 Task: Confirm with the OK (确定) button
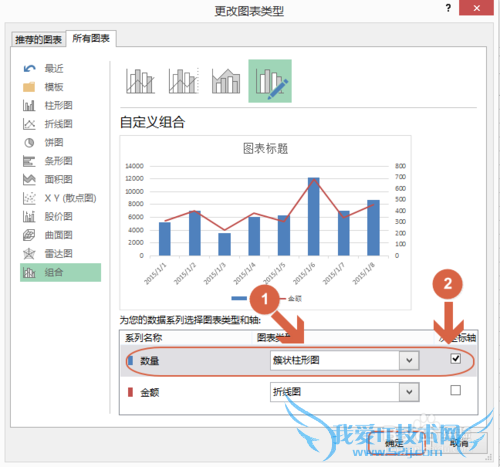pos(396,443)
